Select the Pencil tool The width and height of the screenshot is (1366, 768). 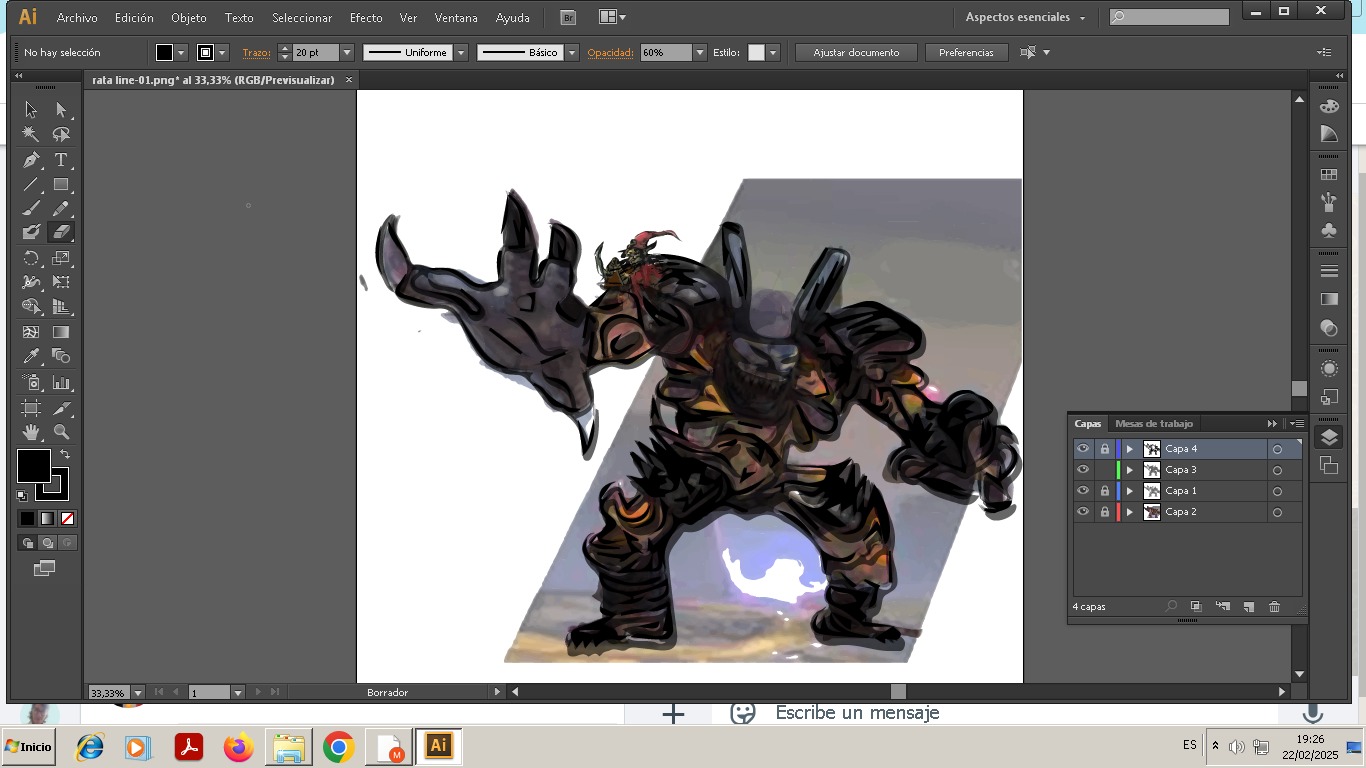pos(61,209)
